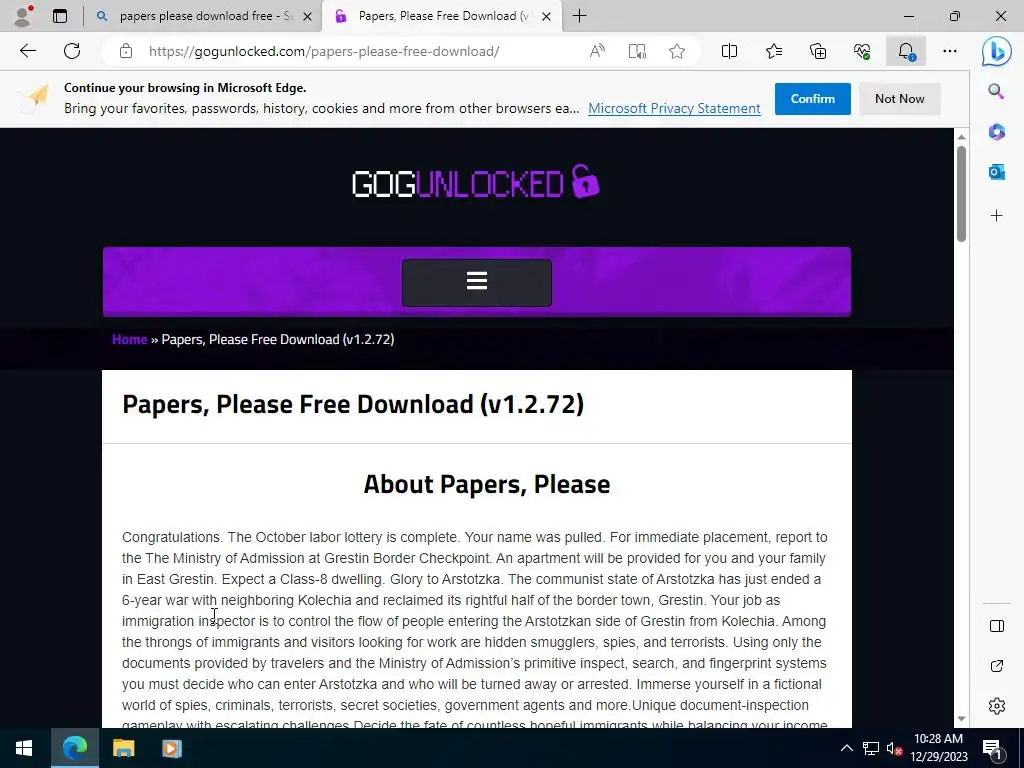Toggle the sidebar panel icon

997,626
